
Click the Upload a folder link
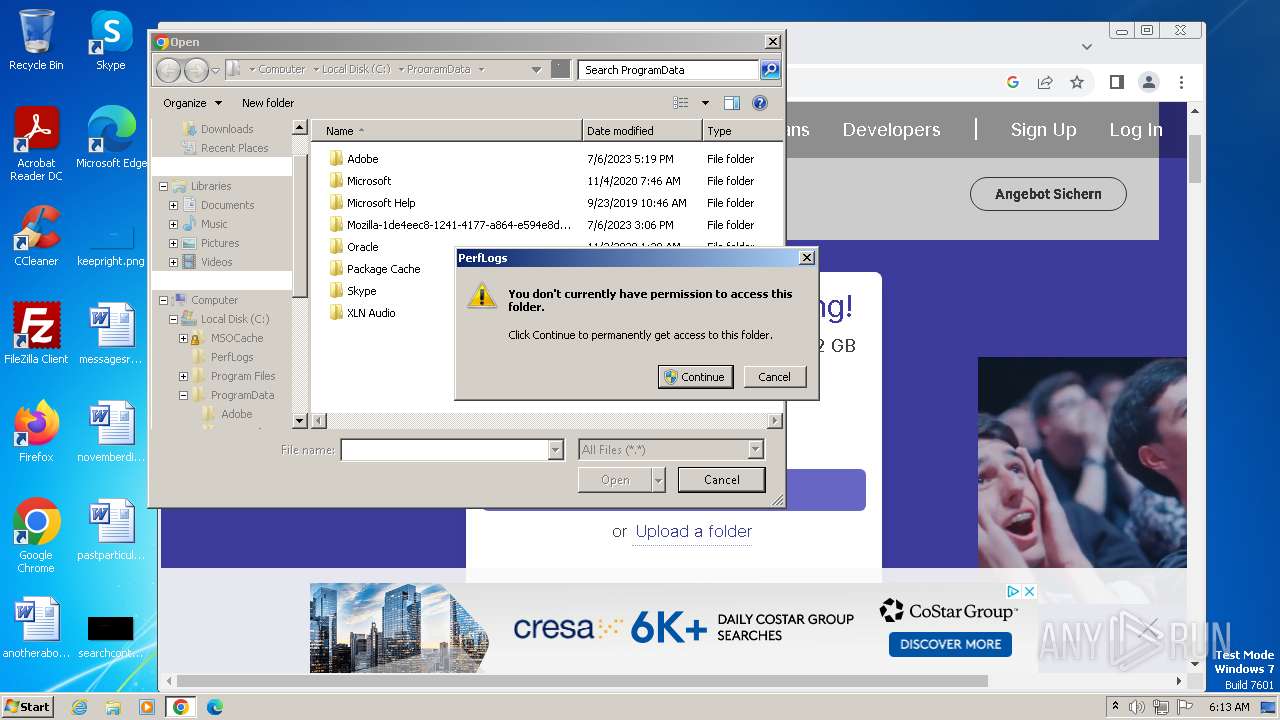pos(694,531)
